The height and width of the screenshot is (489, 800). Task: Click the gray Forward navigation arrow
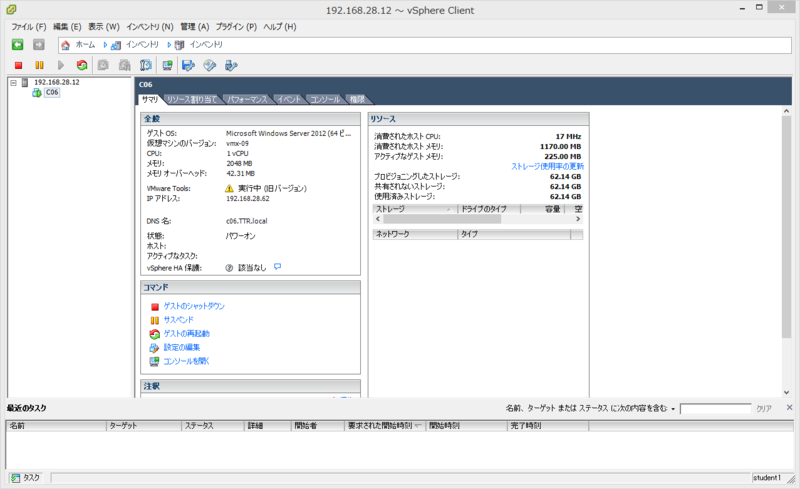pyautogui.click(x=39, y=45)
